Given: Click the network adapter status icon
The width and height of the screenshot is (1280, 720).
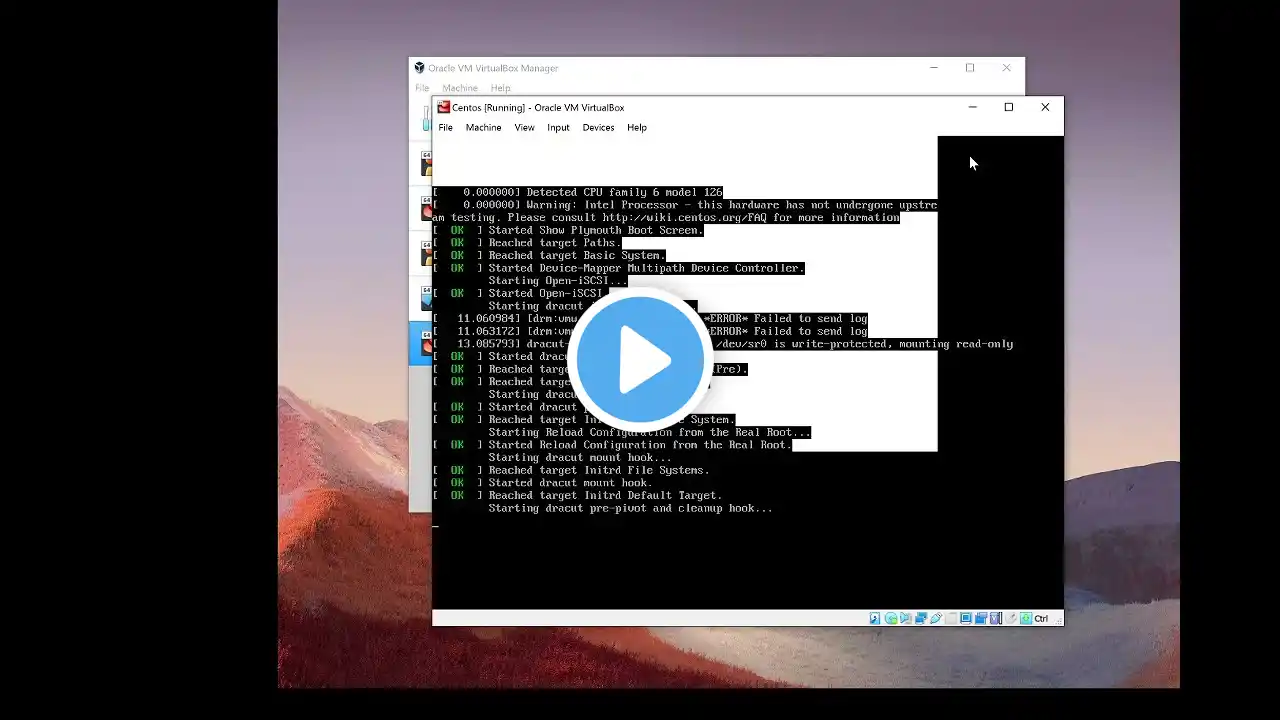Looking at the screenshot, I should 920,618.
